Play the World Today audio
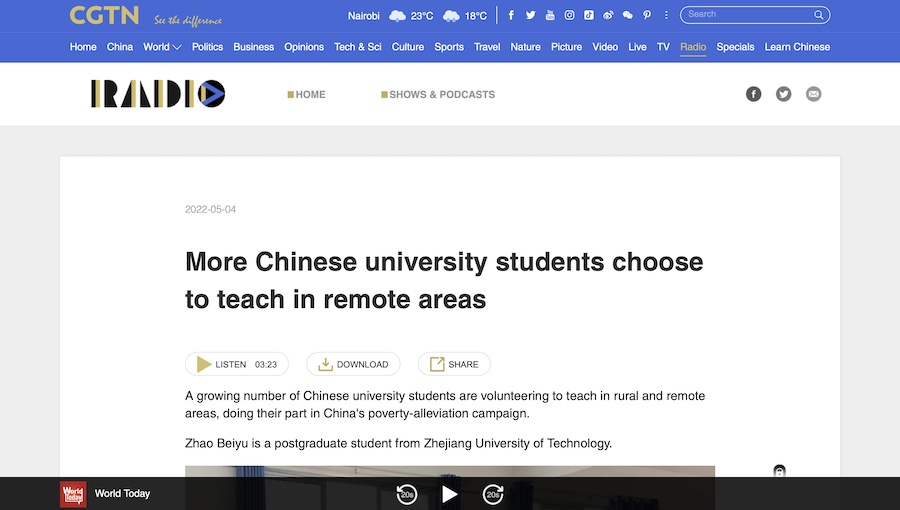The image size is (900, 510). (450, 494)
